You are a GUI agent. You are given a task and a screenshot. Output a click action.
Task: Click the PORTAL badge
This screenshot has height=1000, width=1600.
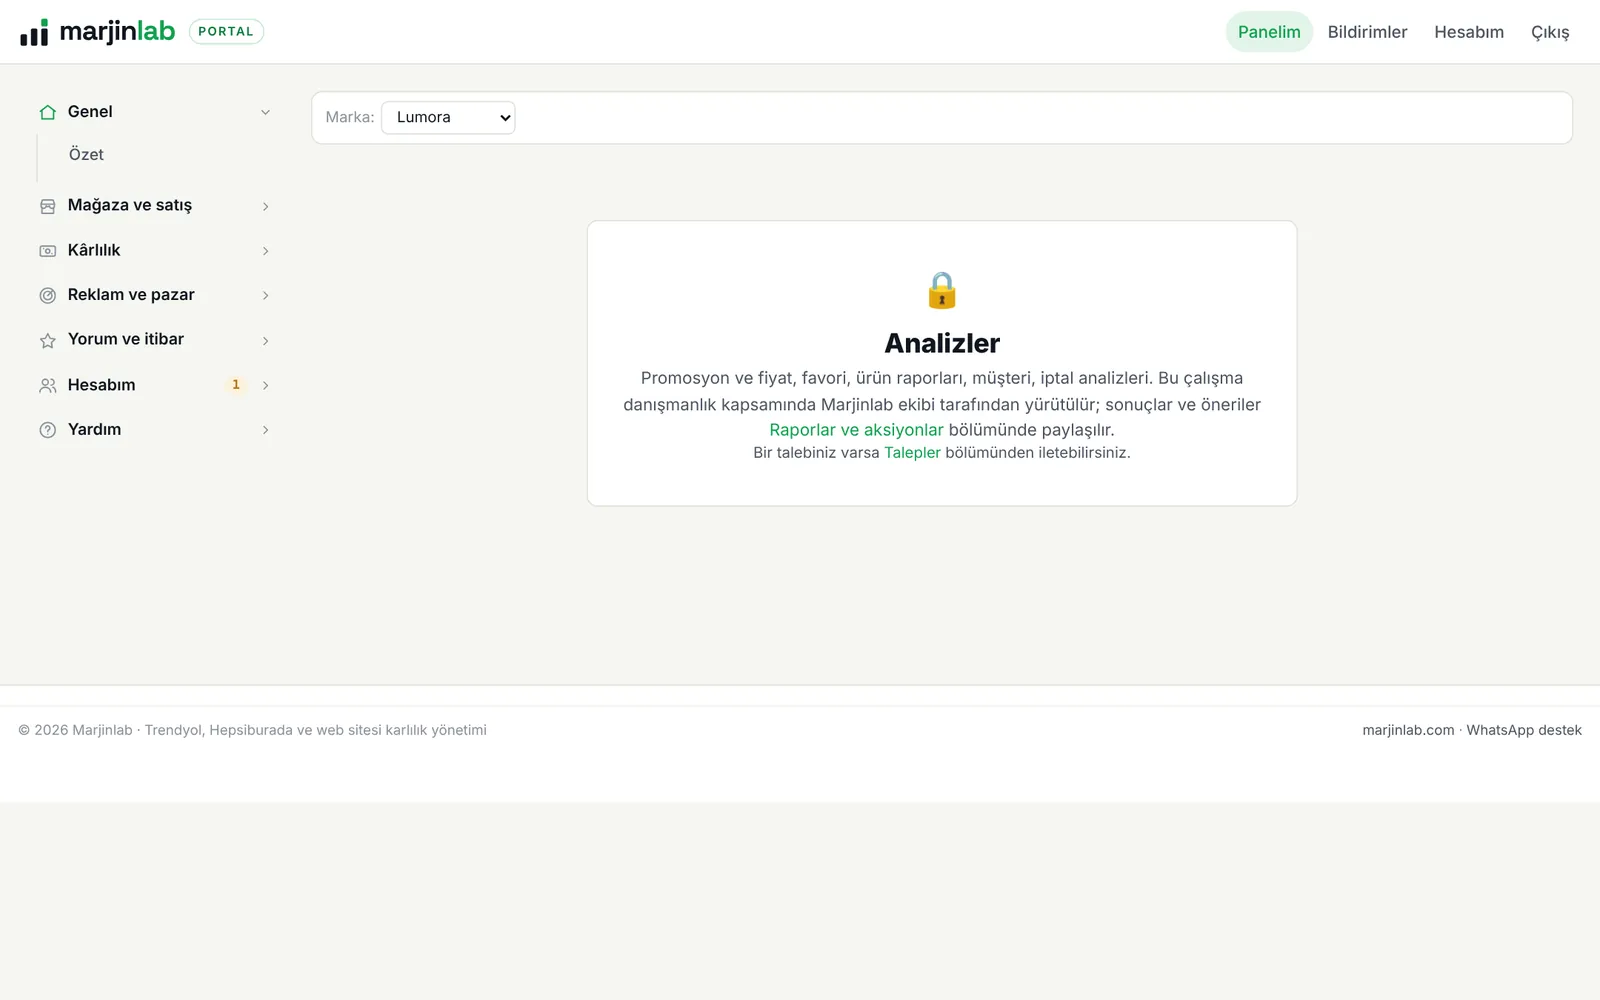click(x=226, y=32)
